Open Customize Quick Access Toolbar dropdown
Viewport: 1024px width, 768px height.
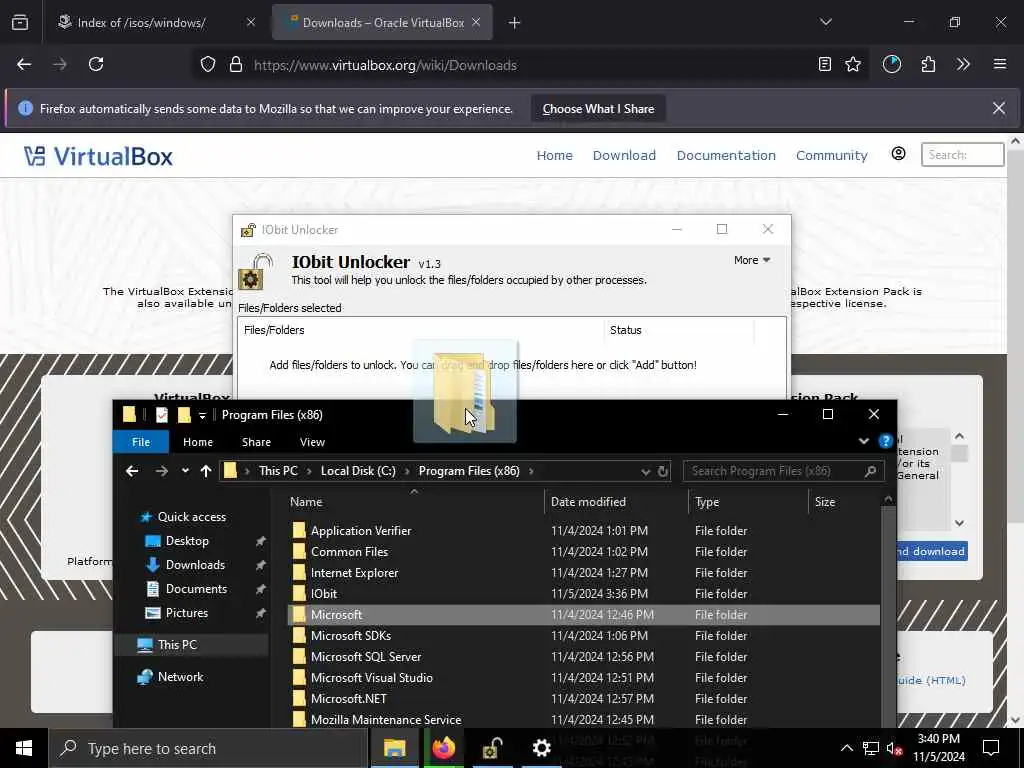(202, 415)
